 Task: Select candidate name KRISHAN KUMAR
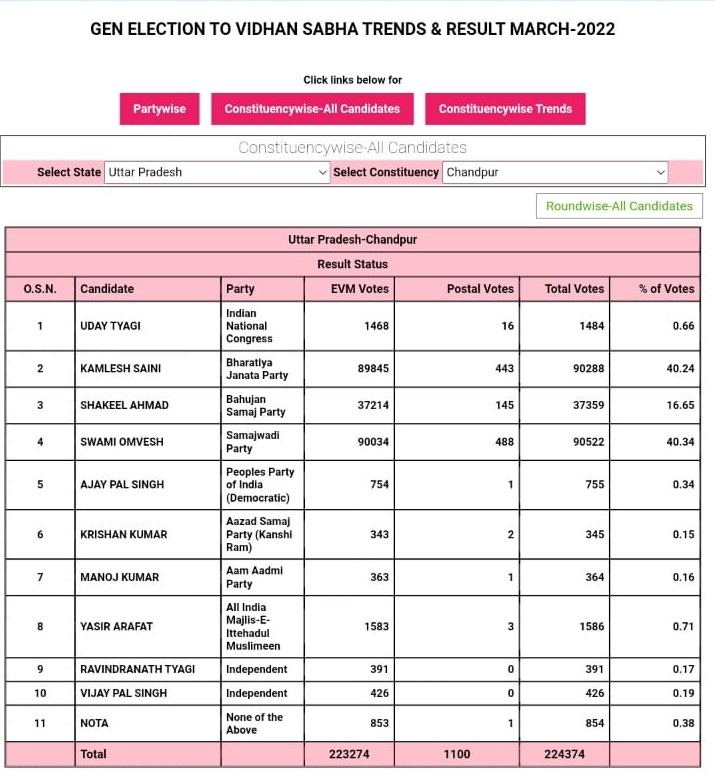(124, 535)
